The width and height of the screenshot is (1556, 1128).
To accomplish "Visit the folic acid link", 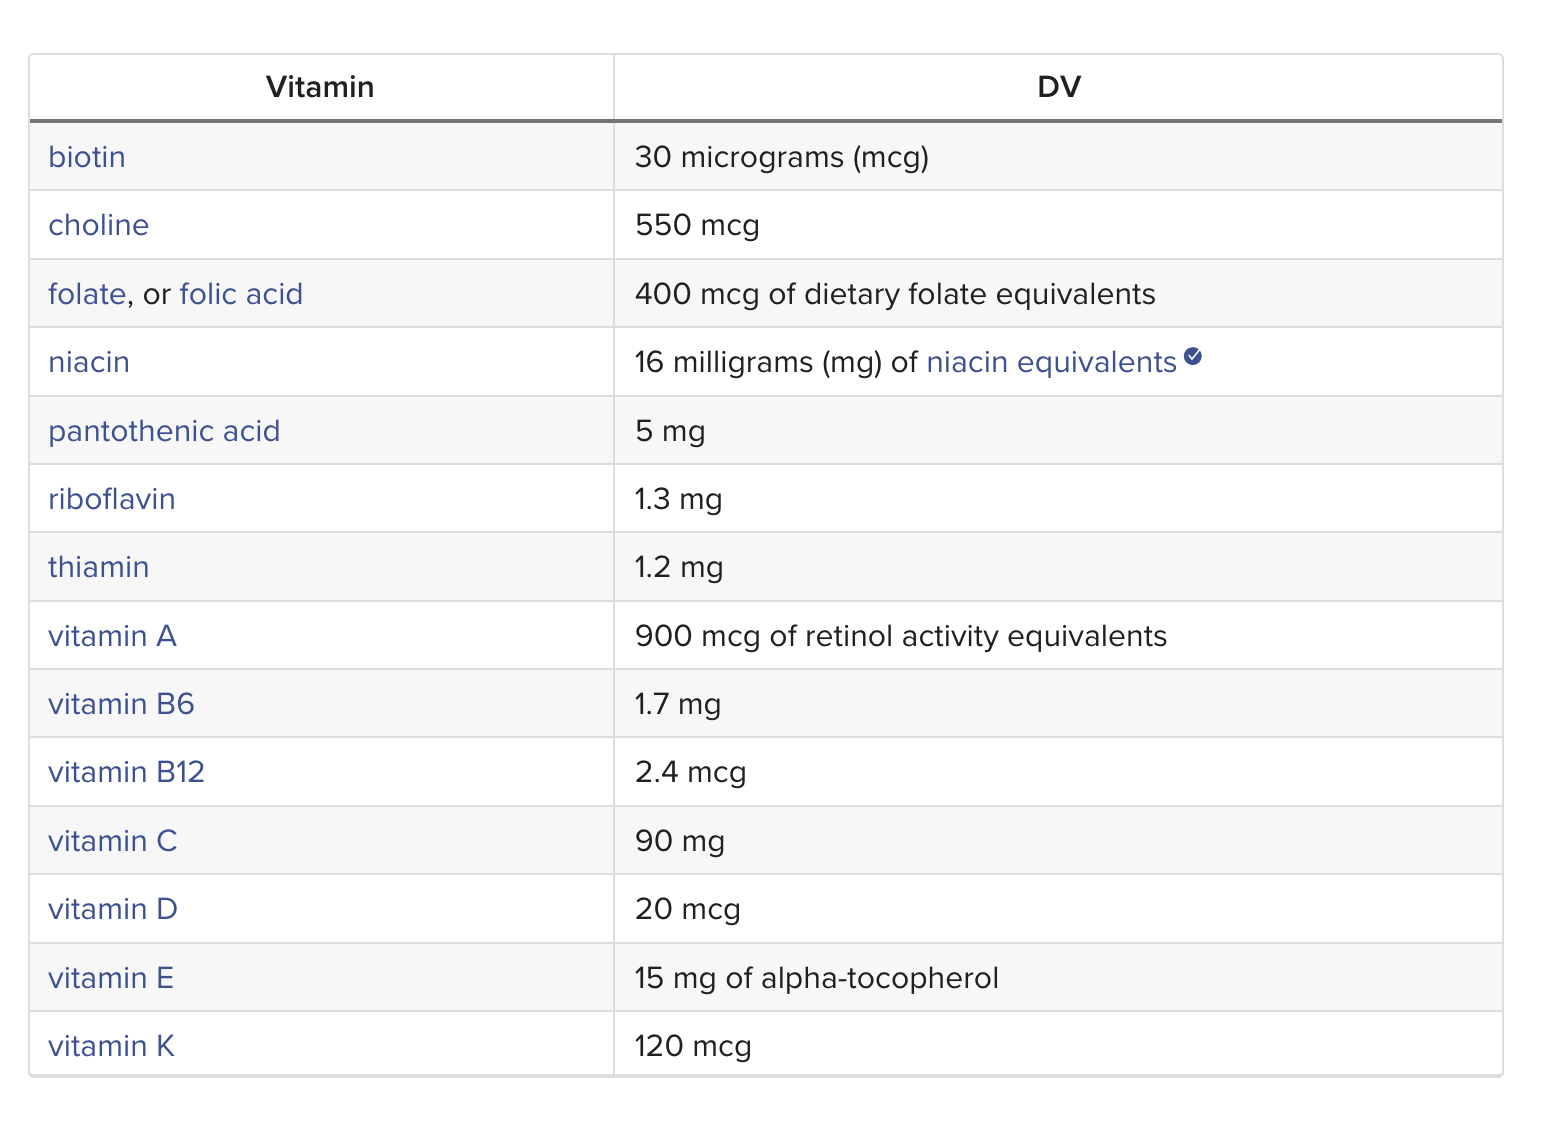I will click(241, 294).
